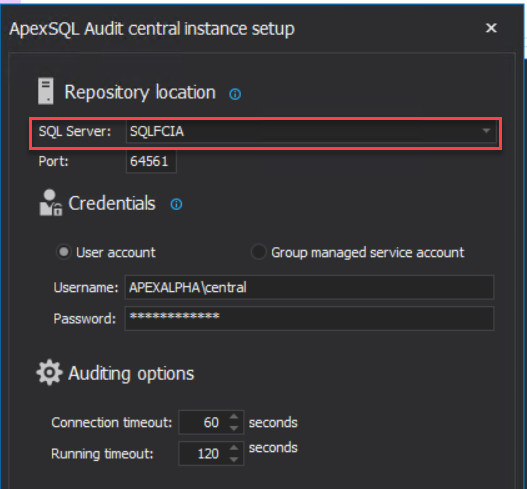
Task: Click the Running timeout value 120
Action: click(208, 454)
